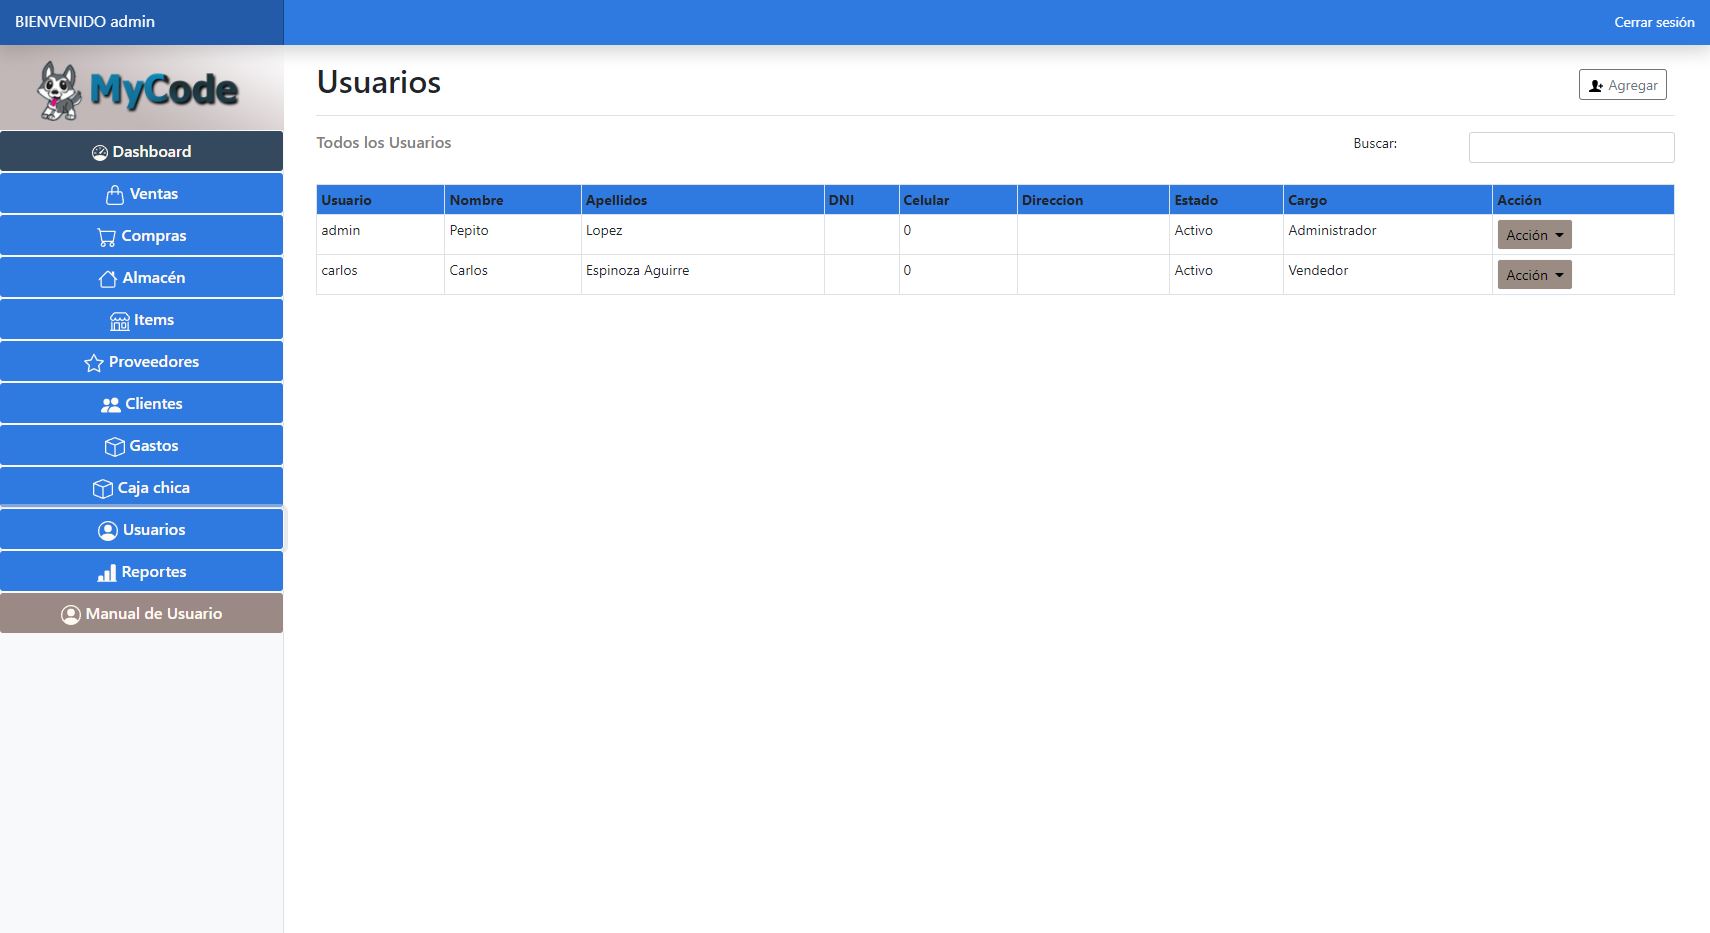Open the Manual de Usuario entry
1710x933 pixels.
point(141,614)
